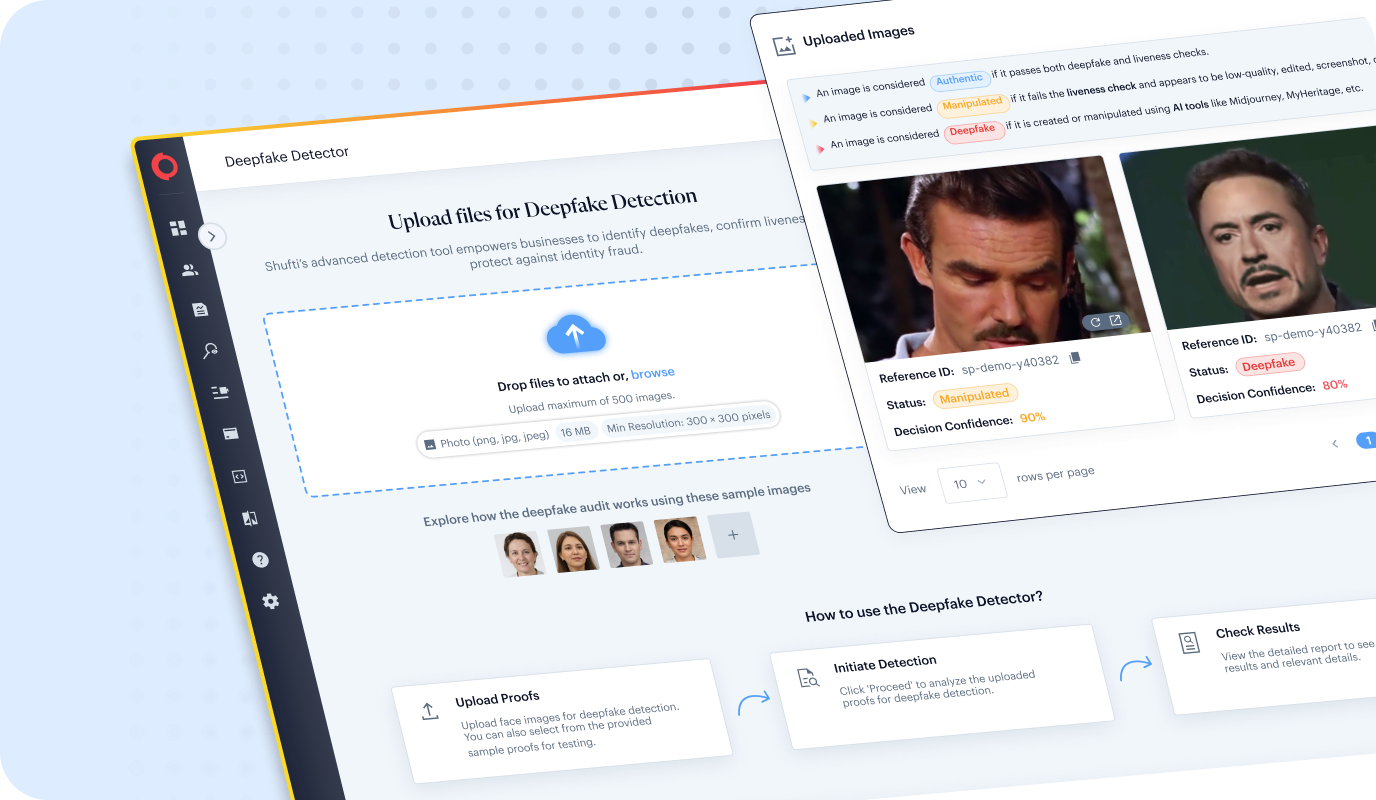Select the sample image with the beige background
Image resolution: width=1376 pixels, height=800 pixels.
click(680, 539)
